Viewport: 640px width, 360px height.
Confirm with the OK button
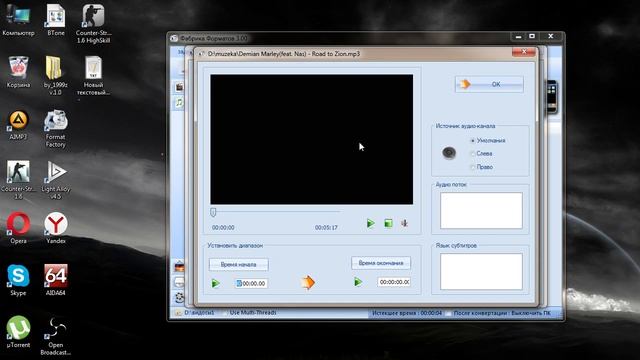489,84
